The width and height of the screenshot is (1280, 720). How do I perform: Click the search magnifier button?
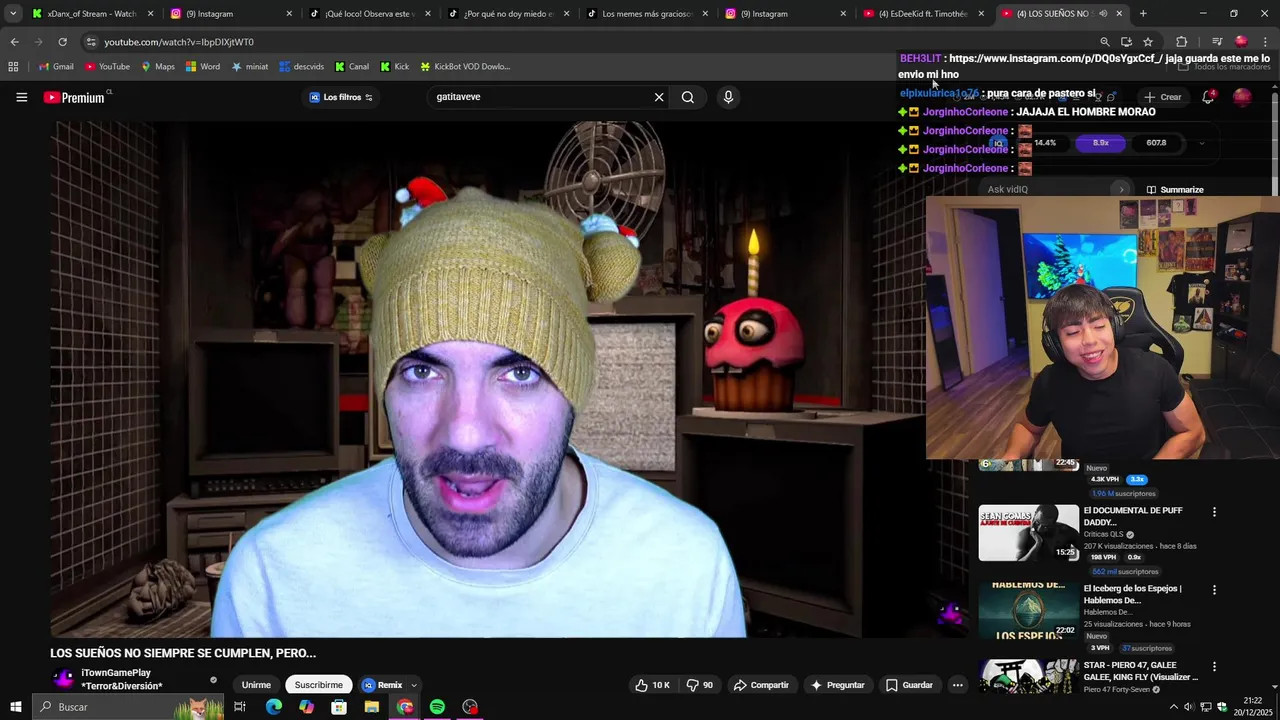click(688, 97)
